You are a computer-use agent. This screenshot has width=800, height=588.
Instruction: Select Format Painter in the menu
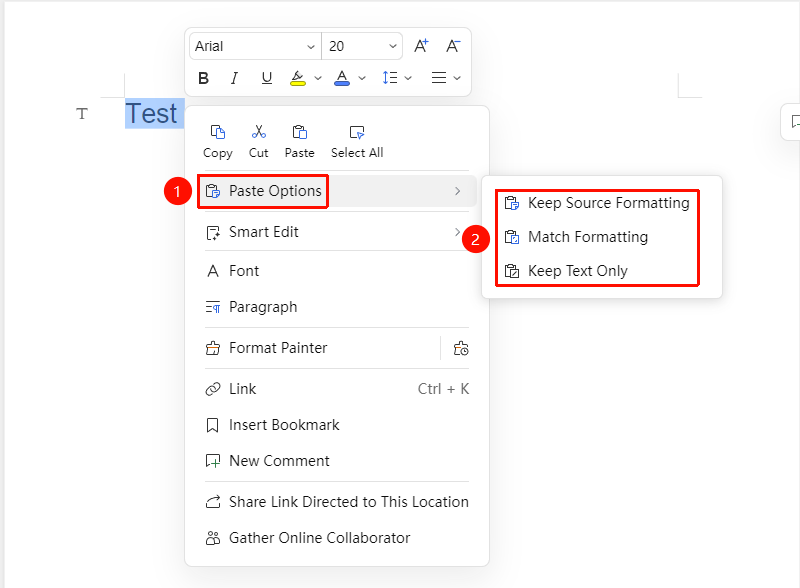coord(319,348)
